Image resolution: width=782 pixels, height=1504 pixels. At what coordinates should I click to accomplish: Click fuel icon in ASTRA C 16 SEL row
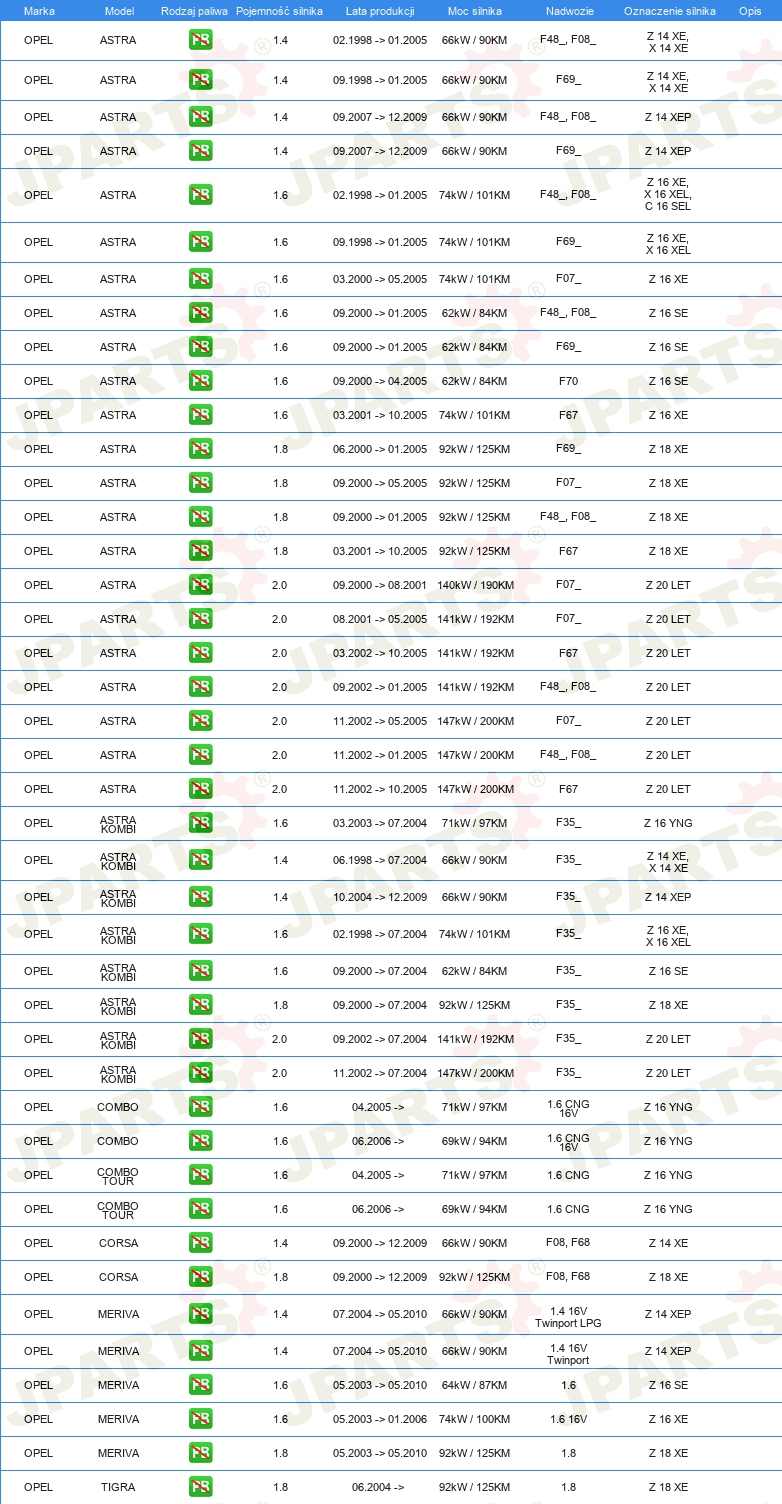(x=200, y=195)
